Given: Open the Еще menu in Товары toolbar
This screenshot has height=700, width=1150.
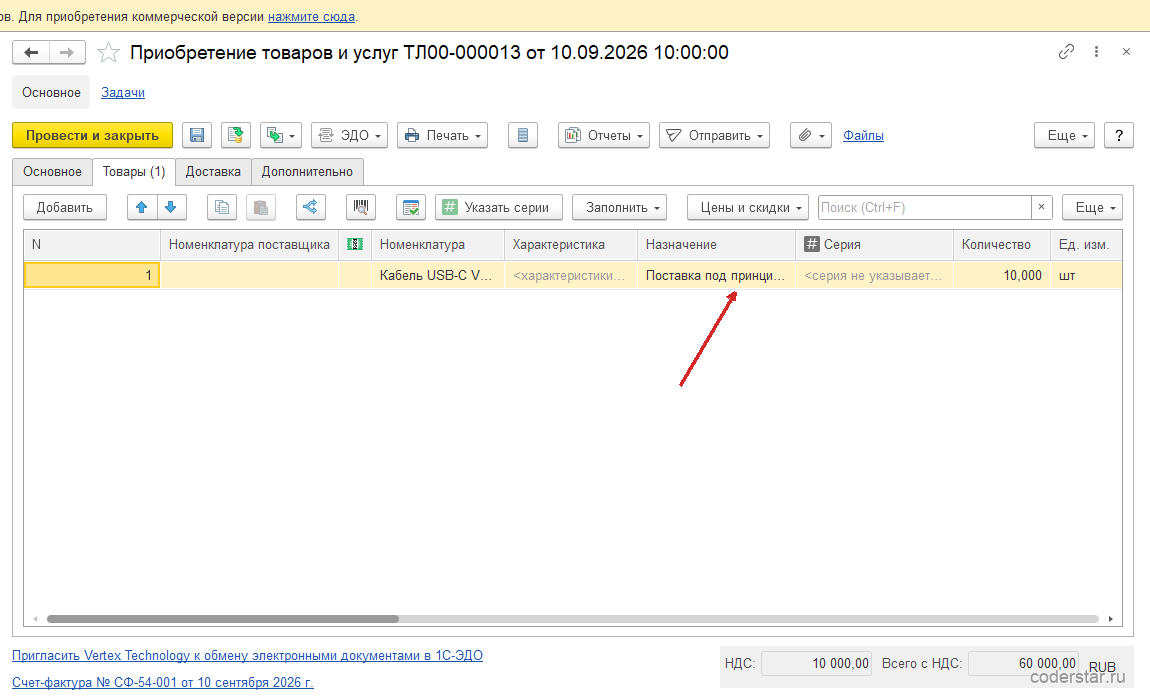Looking at the screenshot, I should (x=1092, y=207).
